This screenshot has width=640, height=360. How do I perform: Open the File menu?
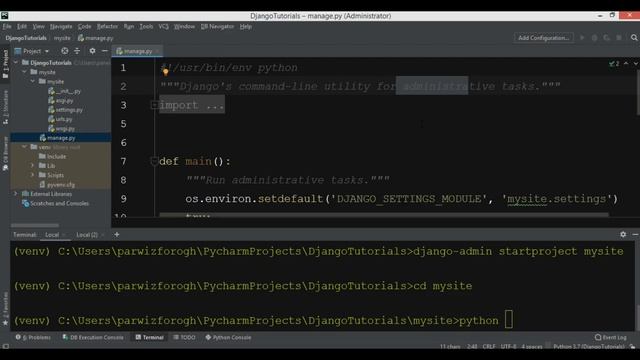(7, 27)
